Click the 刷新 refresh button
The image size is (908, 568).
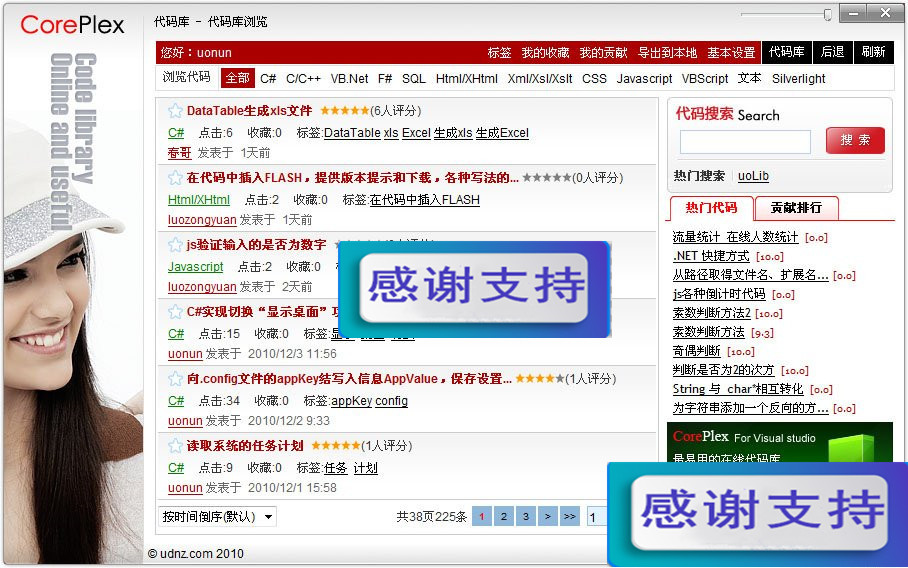[873, 52]
